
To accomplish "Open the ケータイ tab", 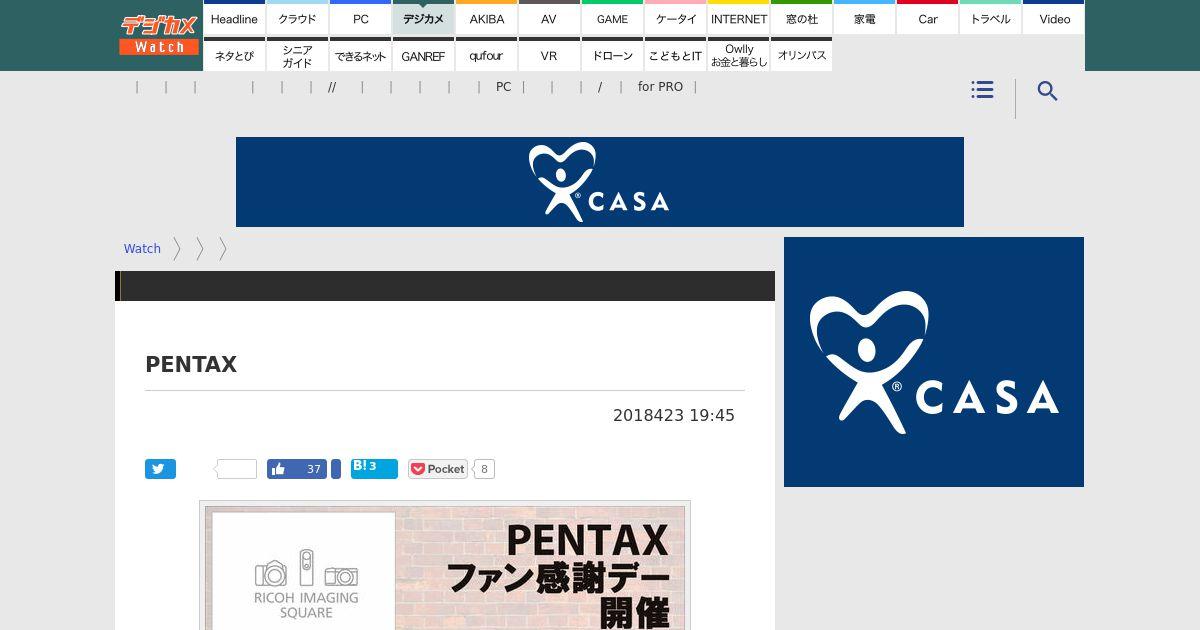I will tap(675, 19).
